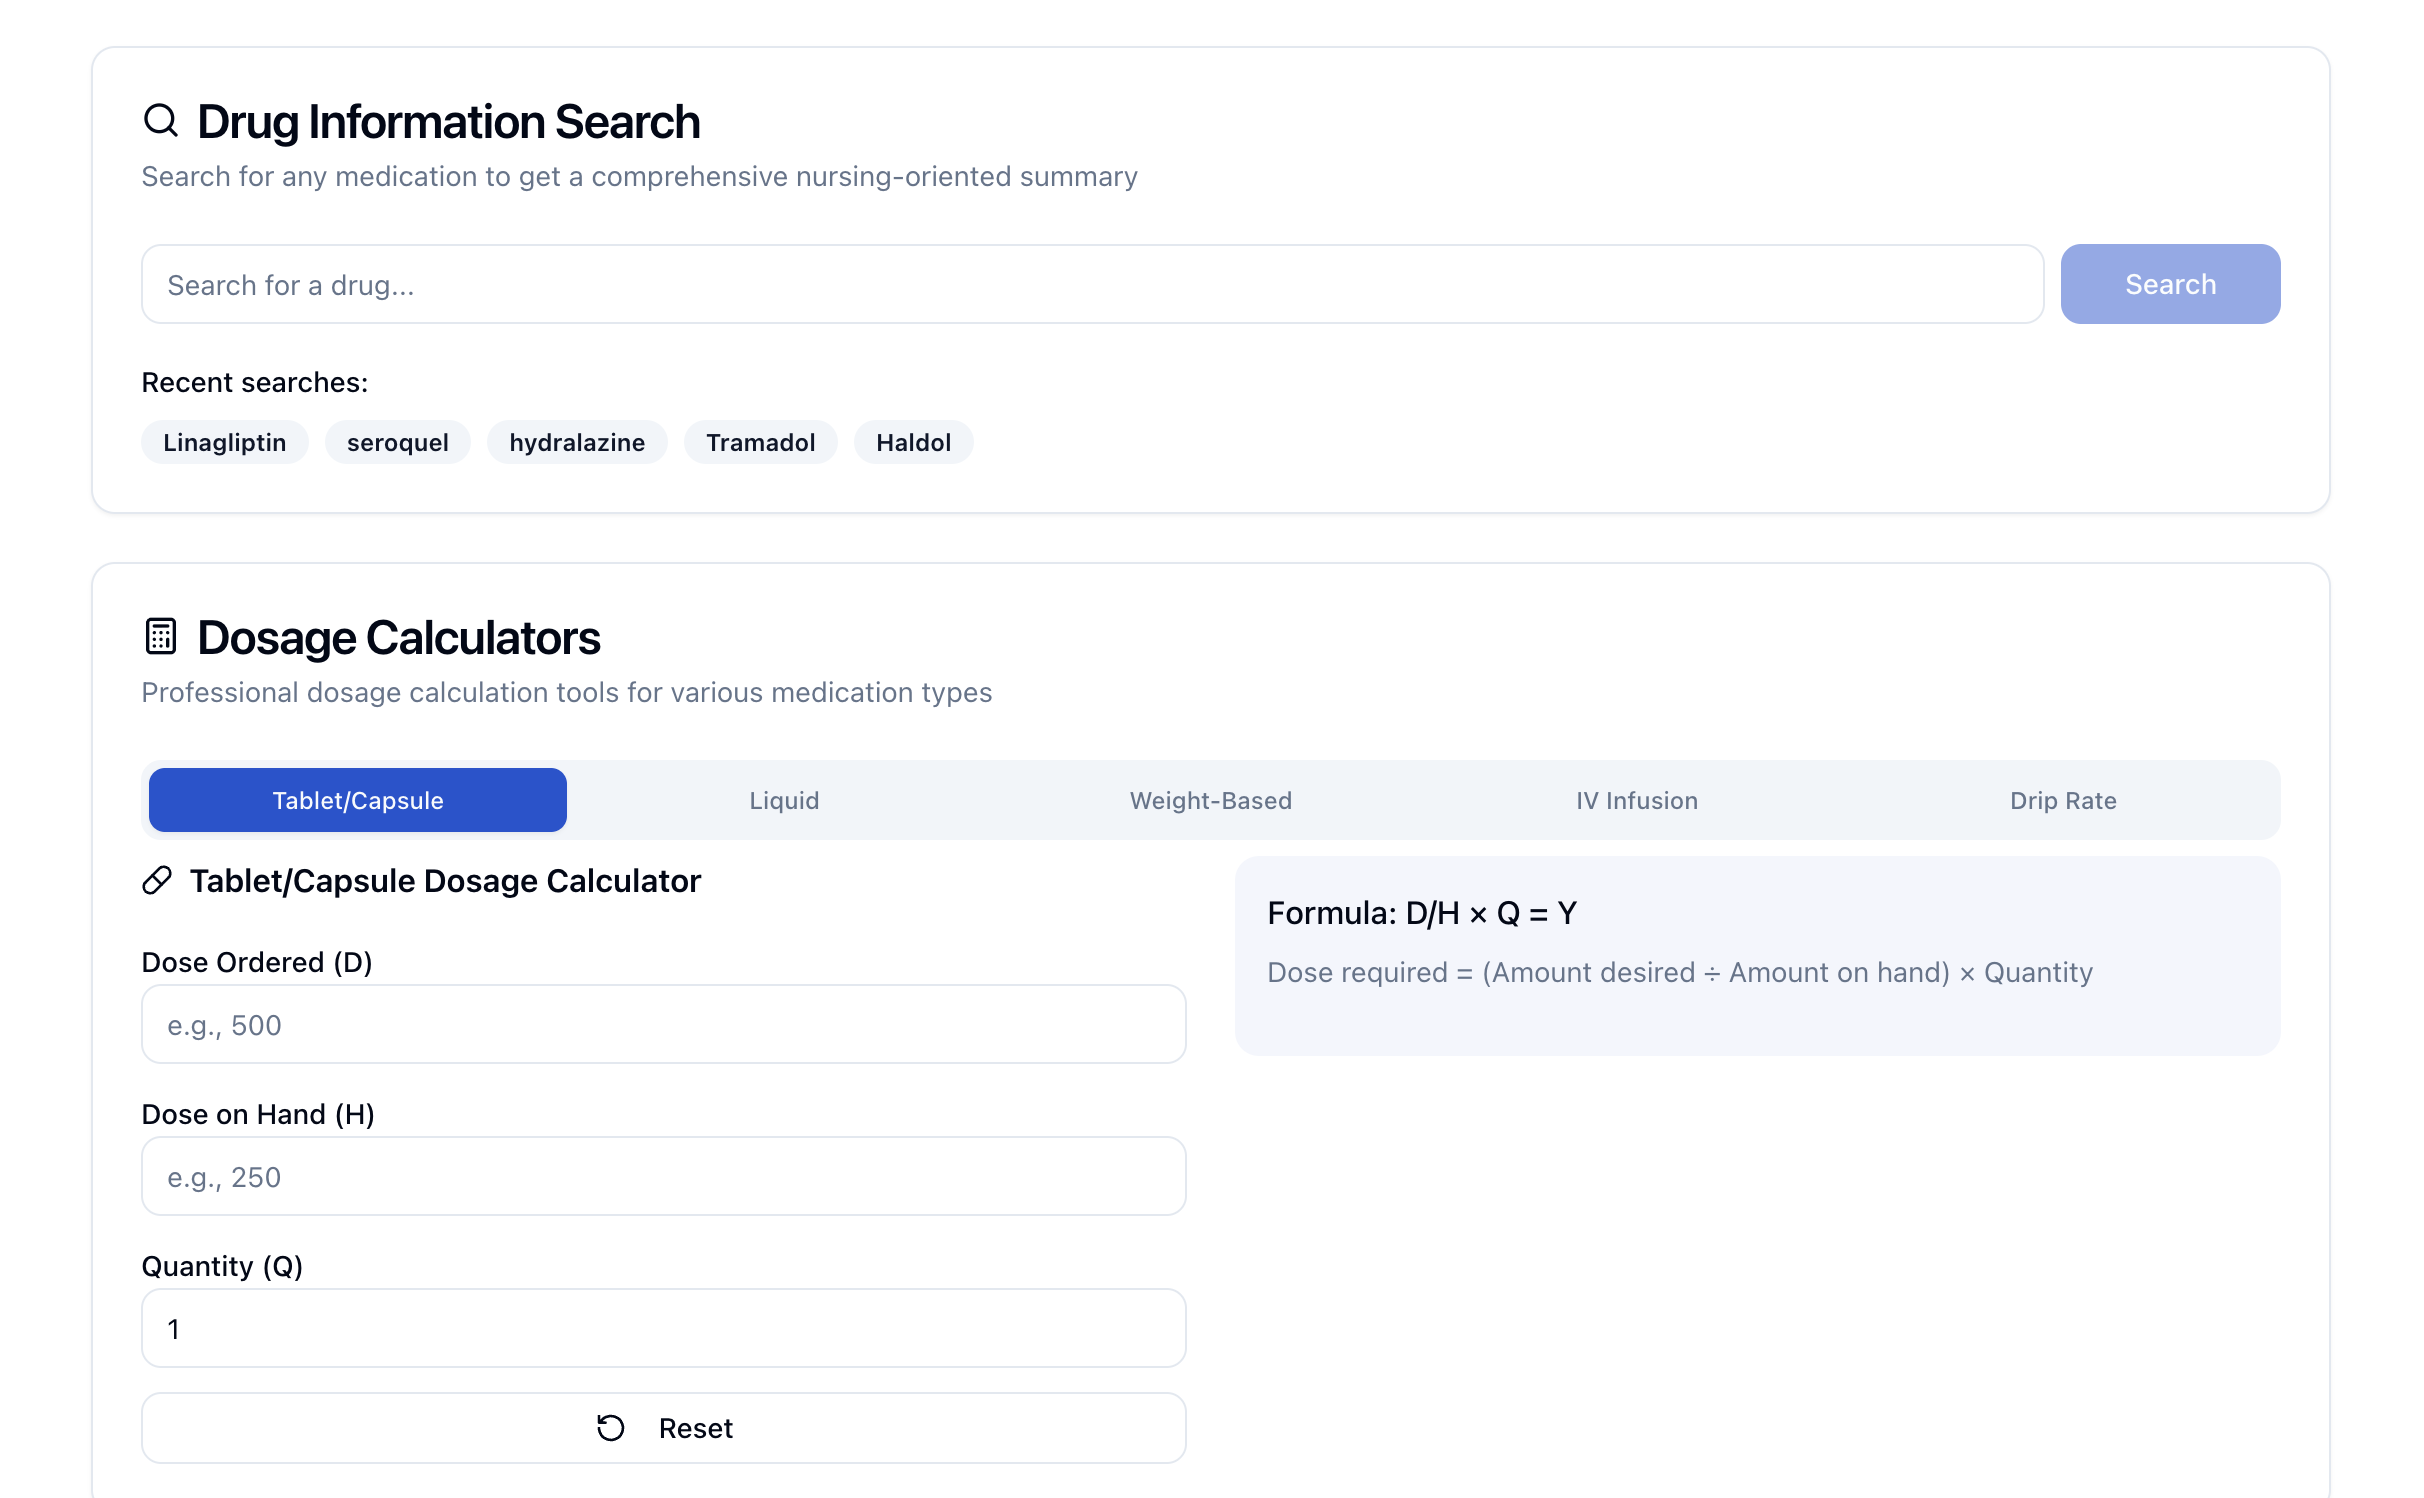Viewport: 2424px width, 1498px height.
Task: Pick the Tramadol recent search chip
Action: tap(760, 442)
